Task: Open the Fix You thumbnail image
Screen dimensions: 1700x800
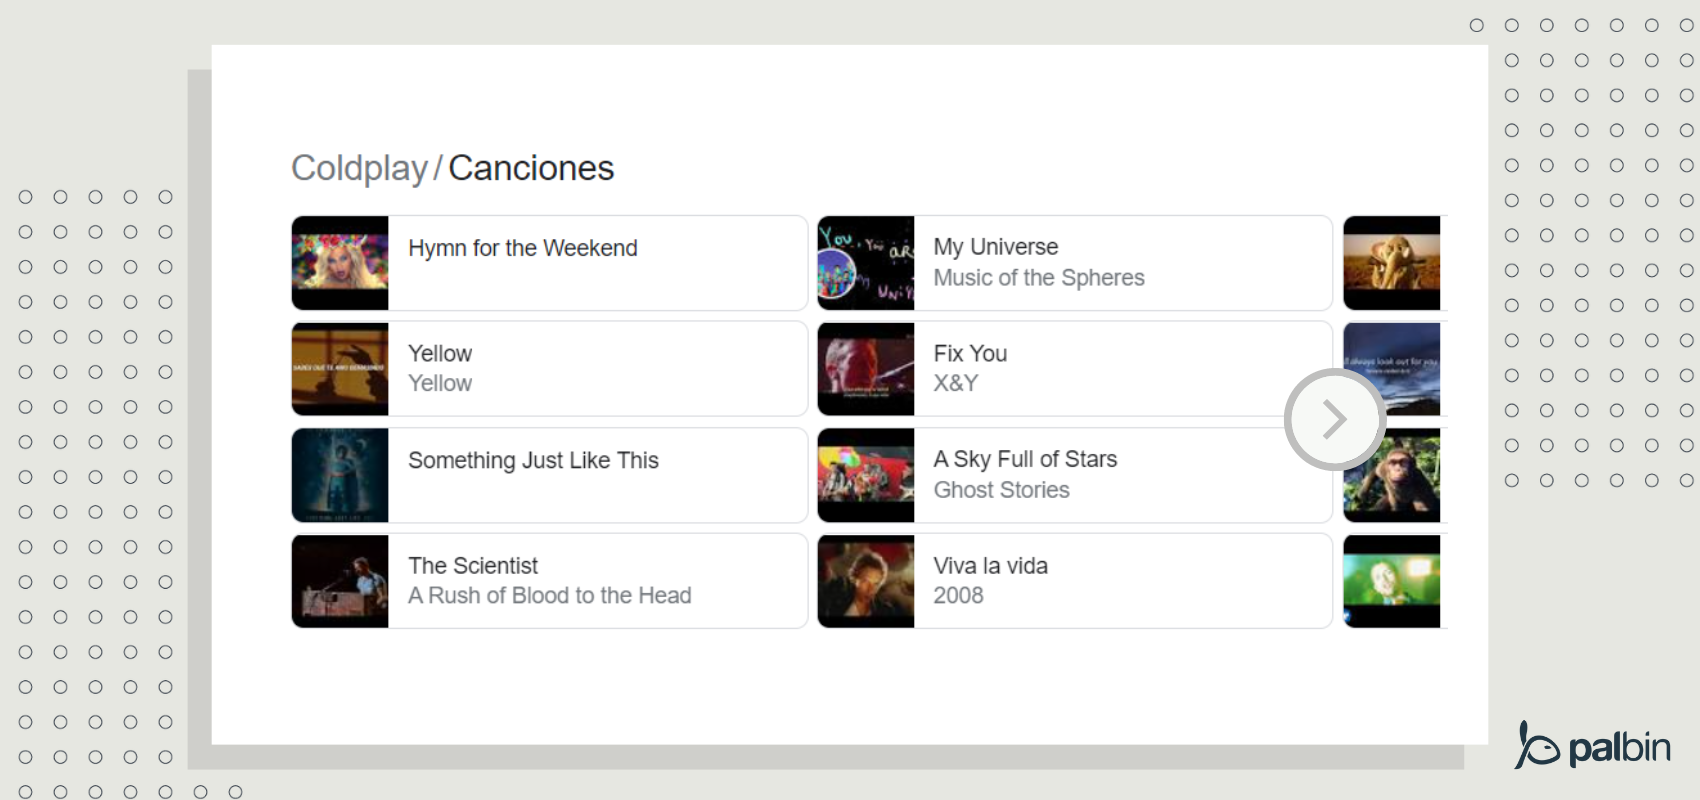Action: coord(866,369)
